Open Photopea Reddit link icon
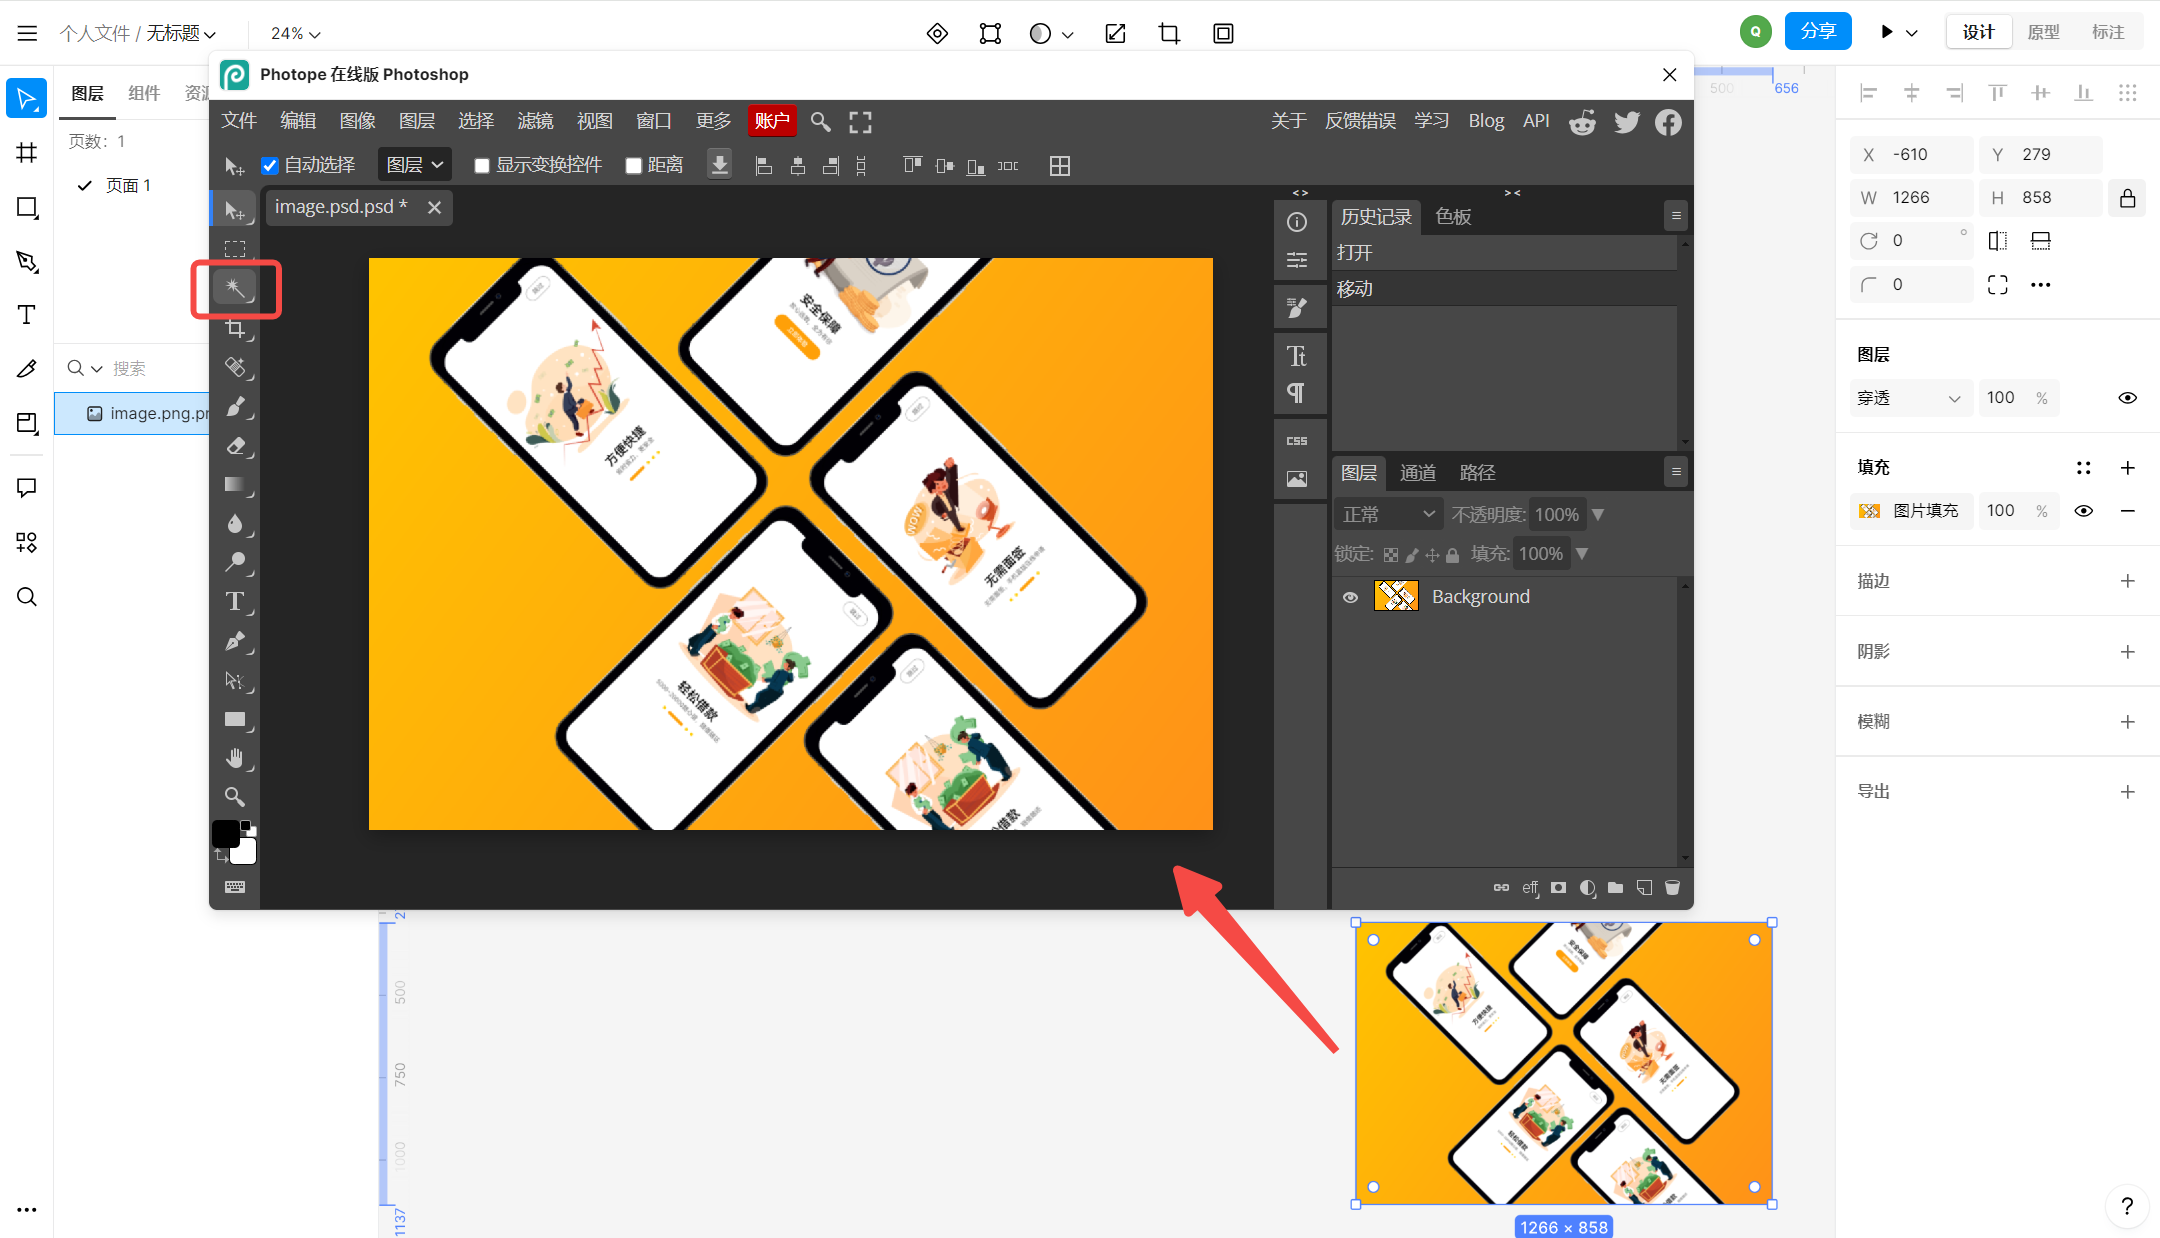The width and height of the screenshot is (2160, 1238). coord(1582,122)
